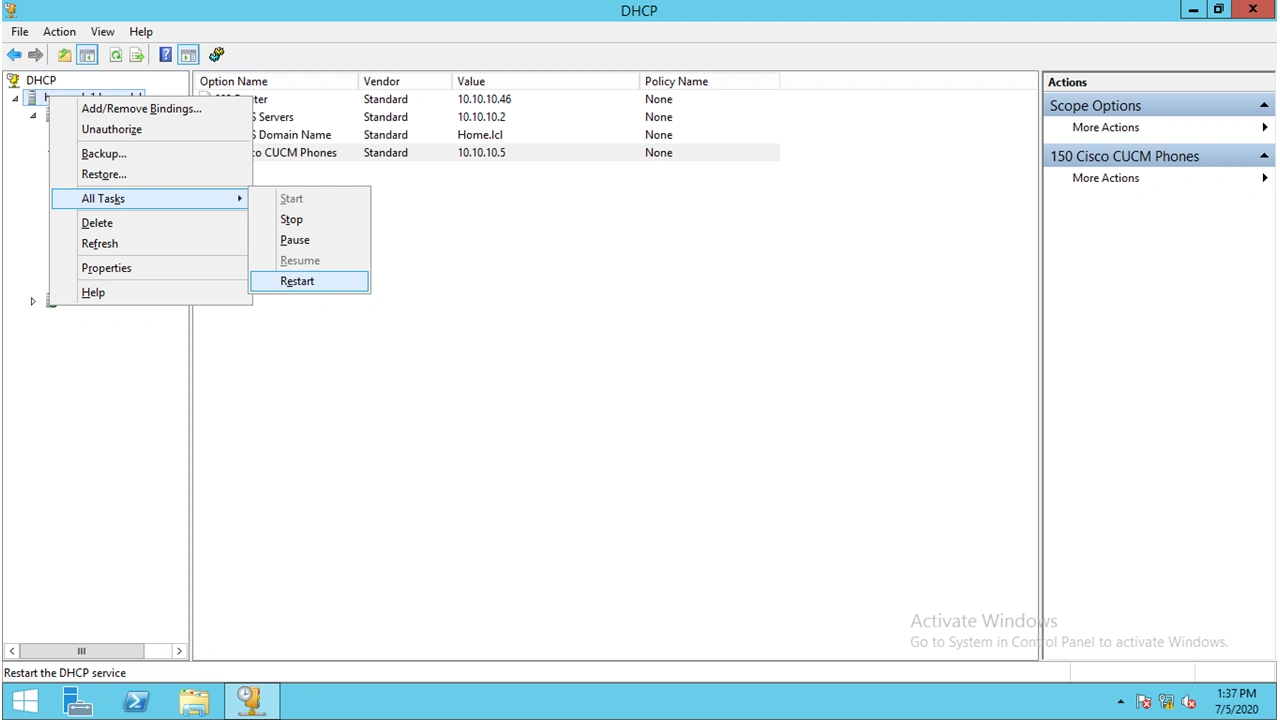Open the Help menu in the menu bar
Image resolution: width=1280 pixels, height=720 pixels.
pos(141,32)
